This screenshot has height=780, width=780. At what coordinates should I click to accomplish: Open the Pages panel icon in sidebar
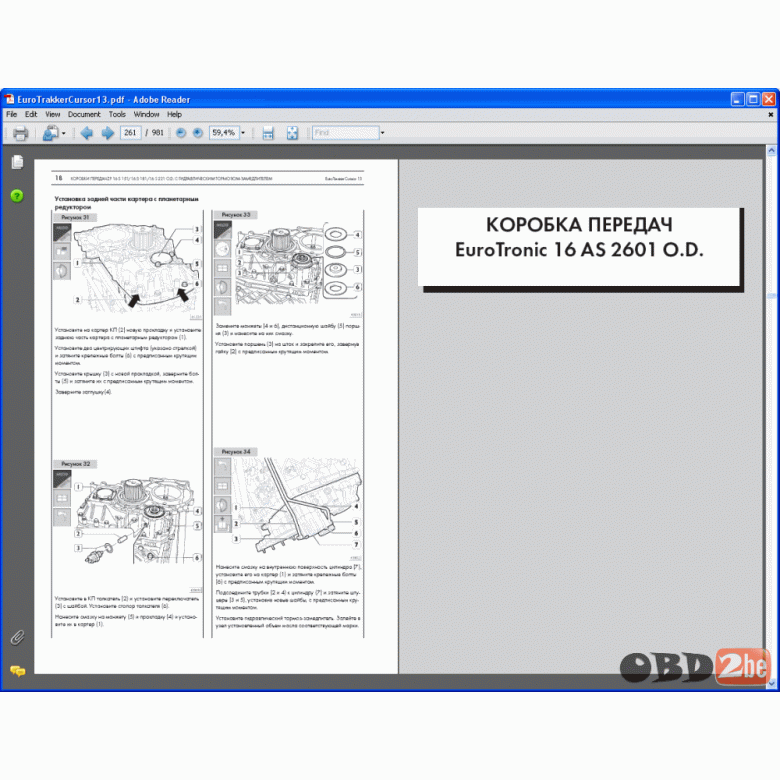pos(17,162)
